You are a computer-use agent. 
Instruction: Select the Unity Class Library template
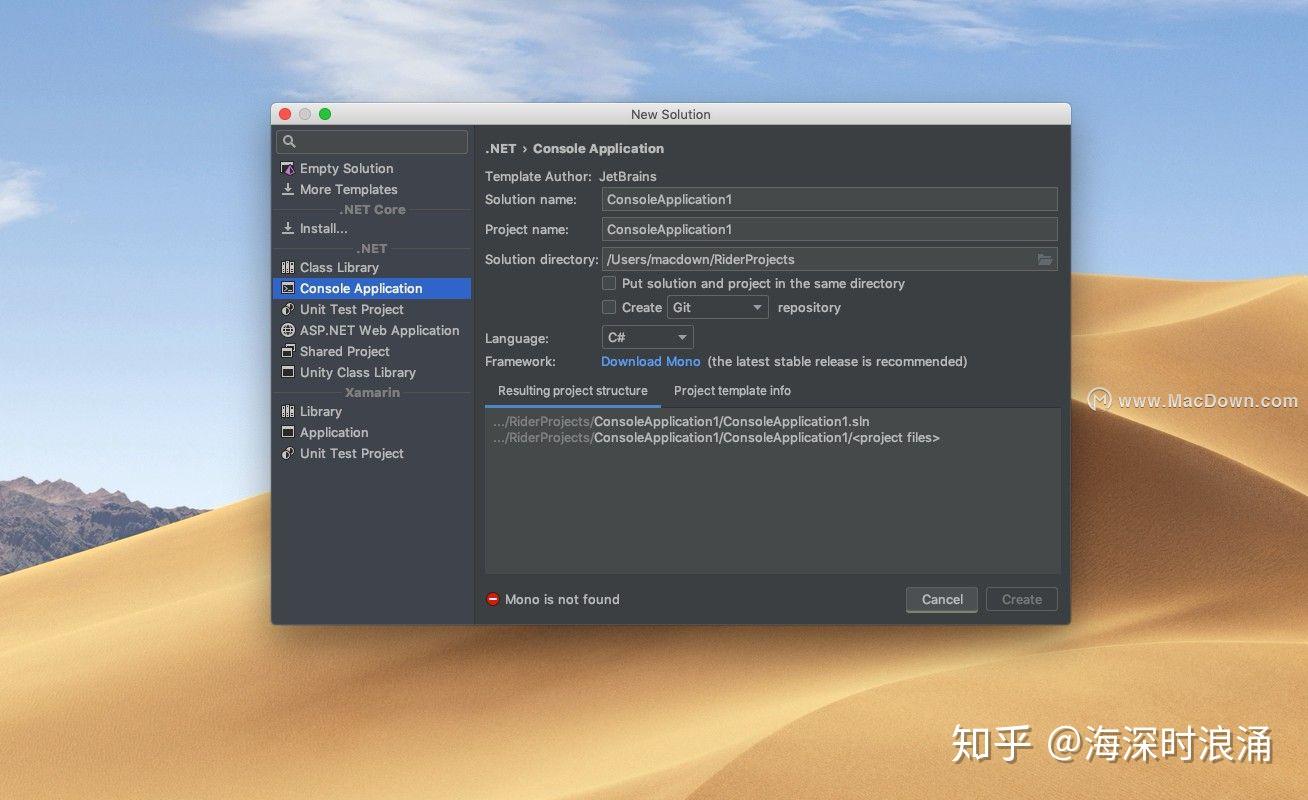pos(357,372)
